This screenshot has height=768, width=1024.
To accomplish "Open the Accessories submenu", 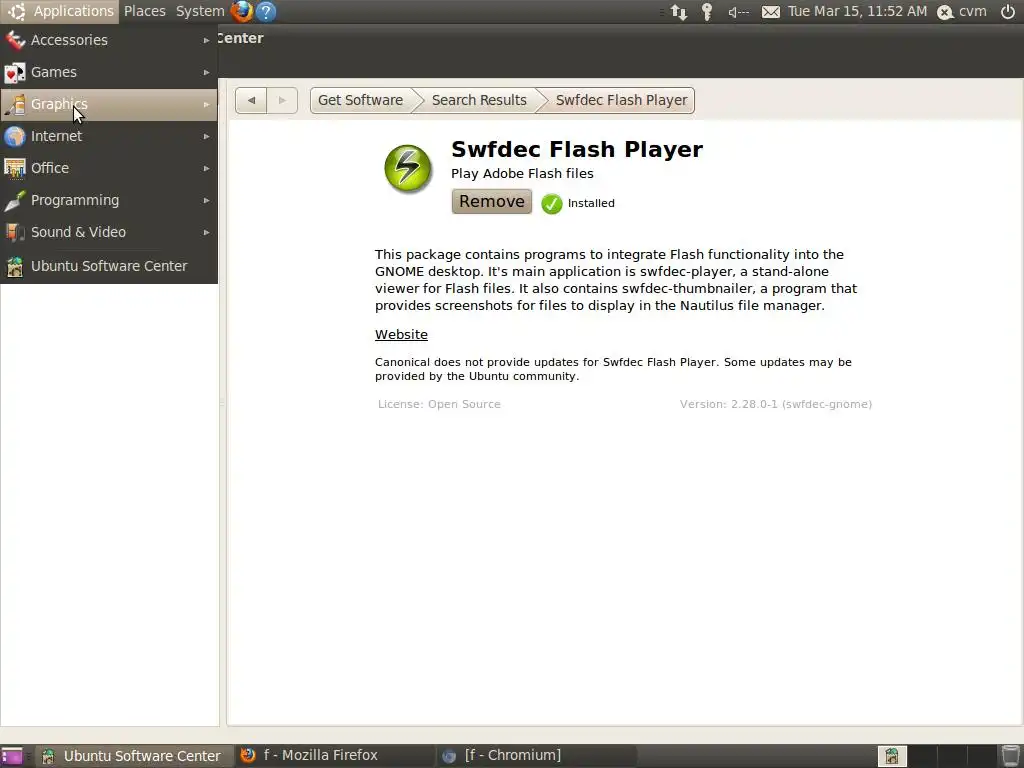I will (x=108, y=40).
